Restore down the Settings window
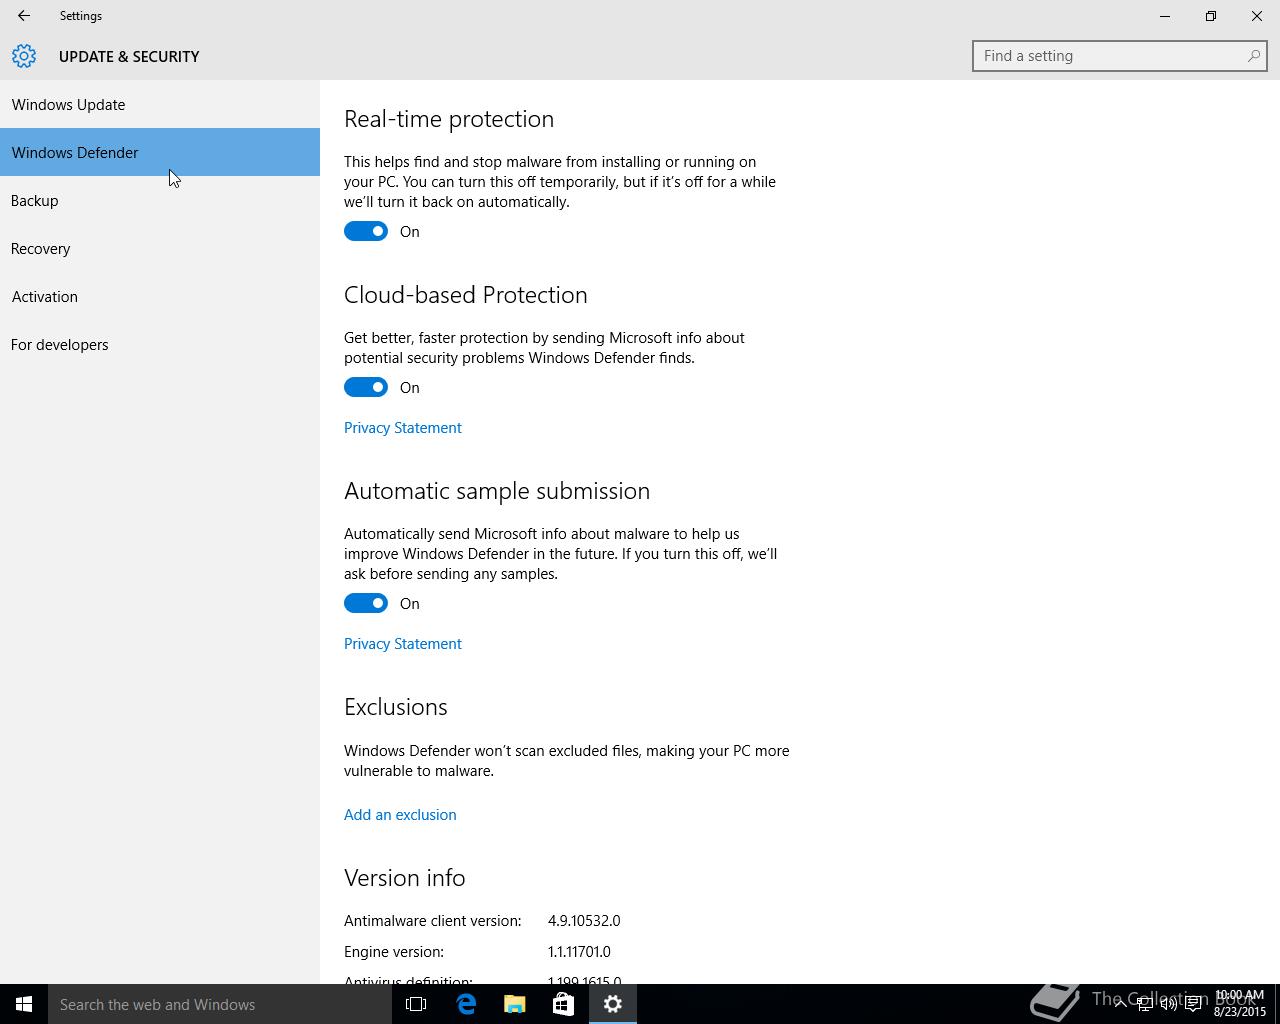 pos(1211,16)
